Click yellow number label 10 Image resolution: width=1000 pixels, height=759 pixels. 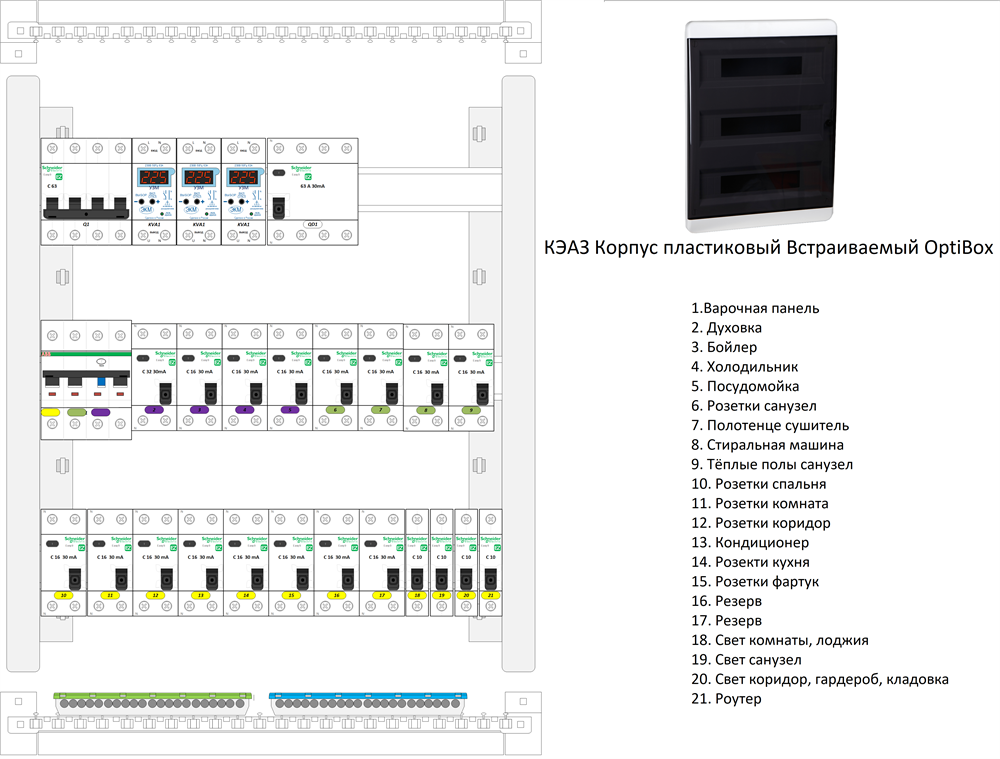64,595
